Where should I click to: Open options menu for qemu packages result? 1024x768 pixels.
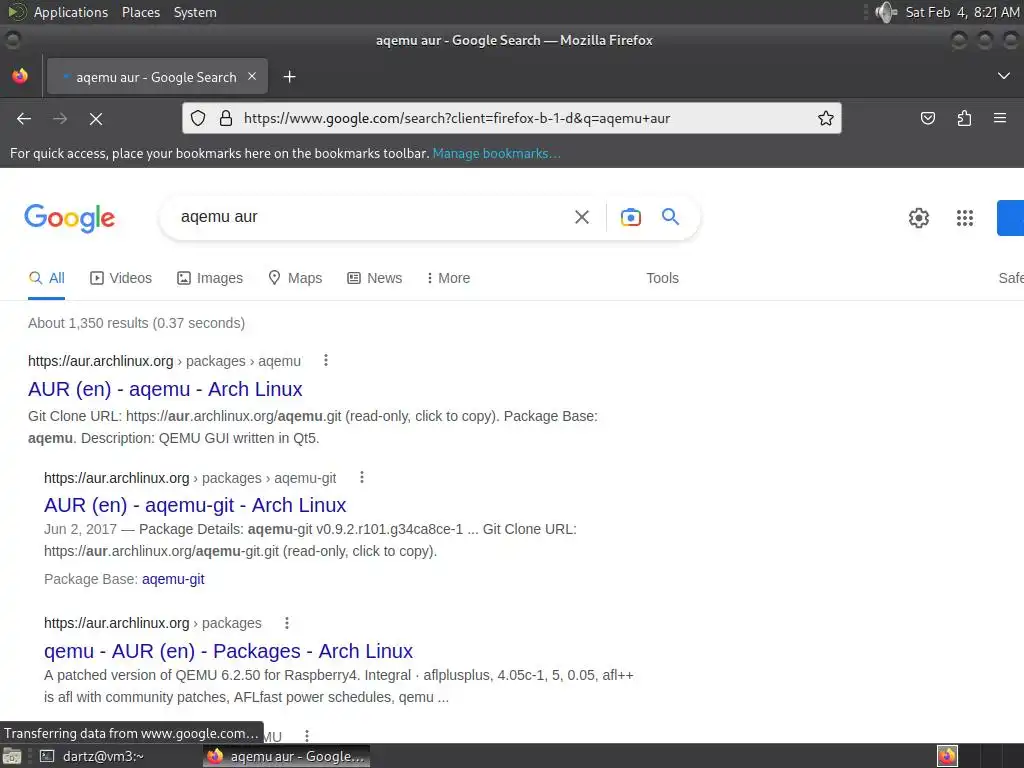287,623
